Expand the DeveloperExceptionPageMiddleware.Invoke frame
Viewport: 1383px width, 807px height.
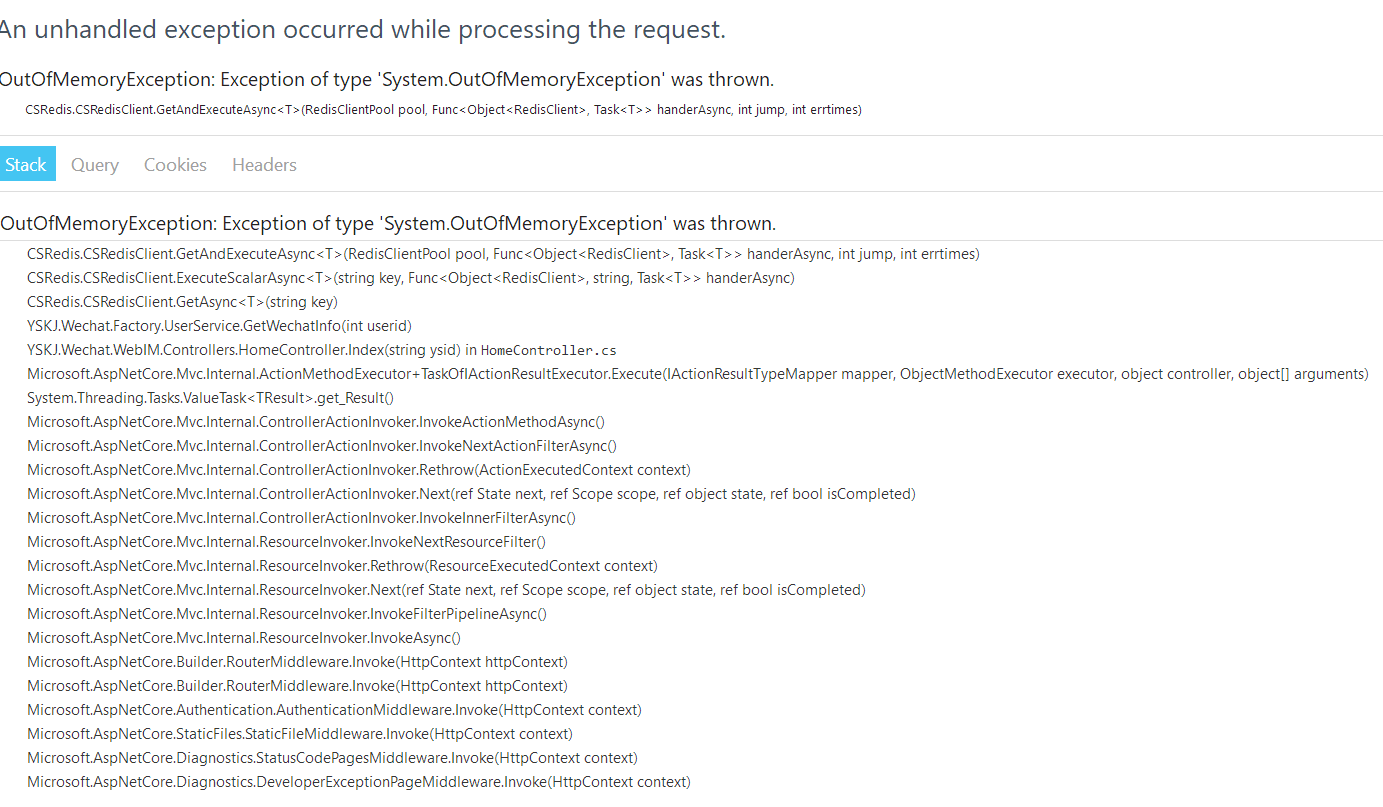point(358,781)
